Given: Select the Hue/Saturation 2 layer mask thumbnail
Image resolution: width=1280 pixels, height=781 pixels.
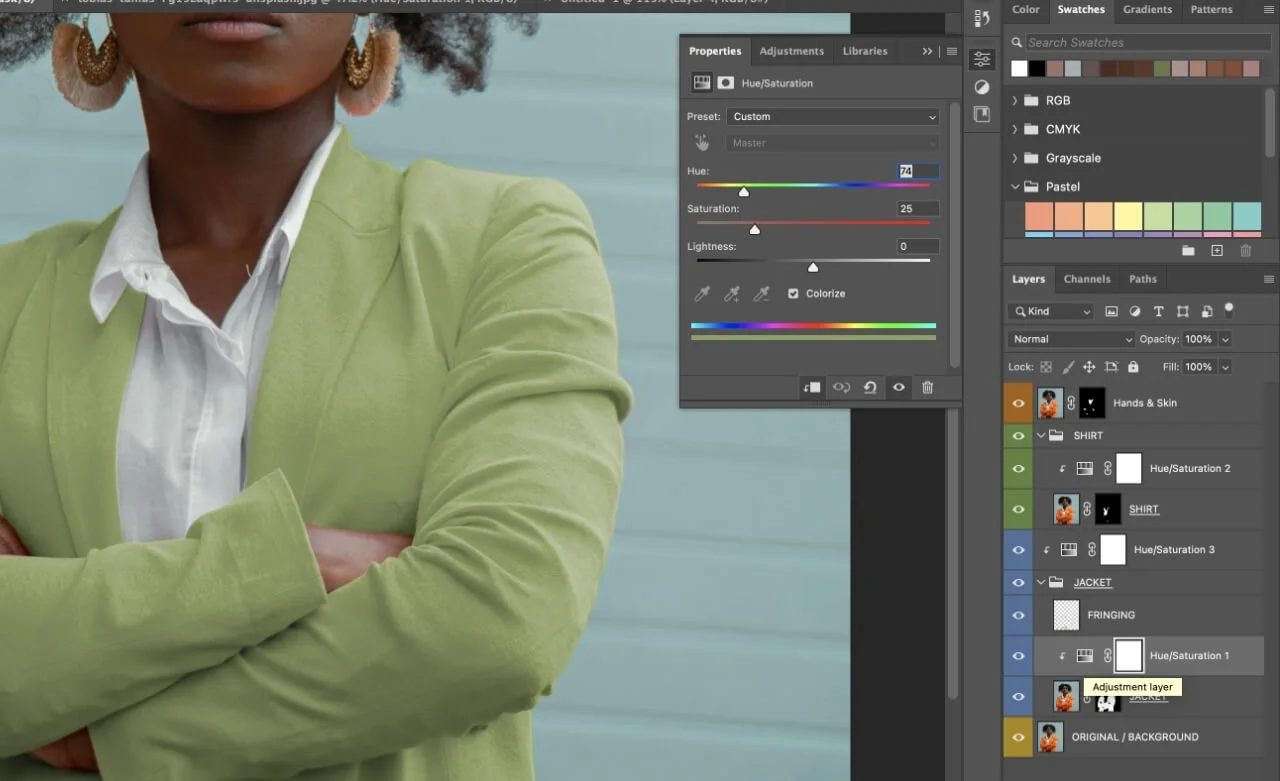Looking at the screenshot, I should (x=1128, y=468).
